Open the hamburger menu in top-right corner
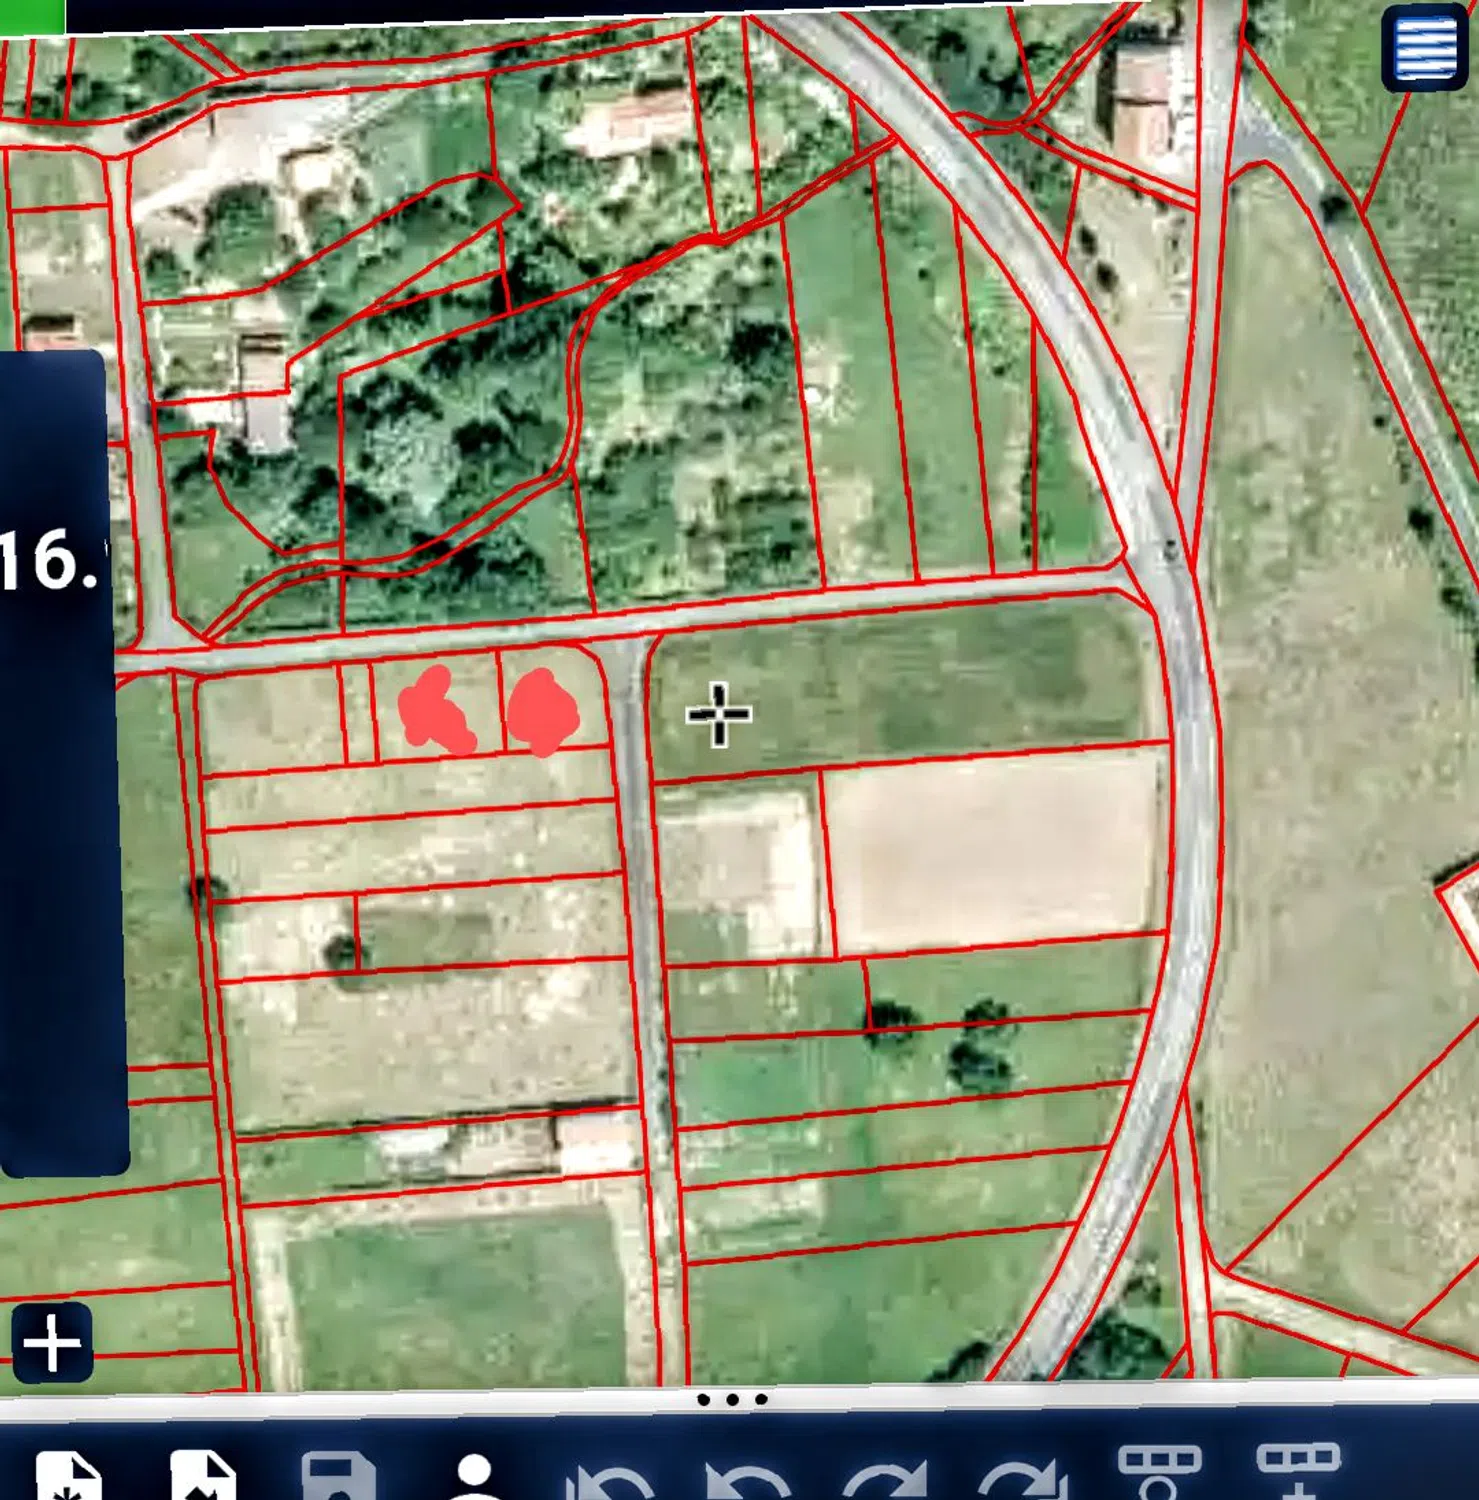 coord(1424,47)
